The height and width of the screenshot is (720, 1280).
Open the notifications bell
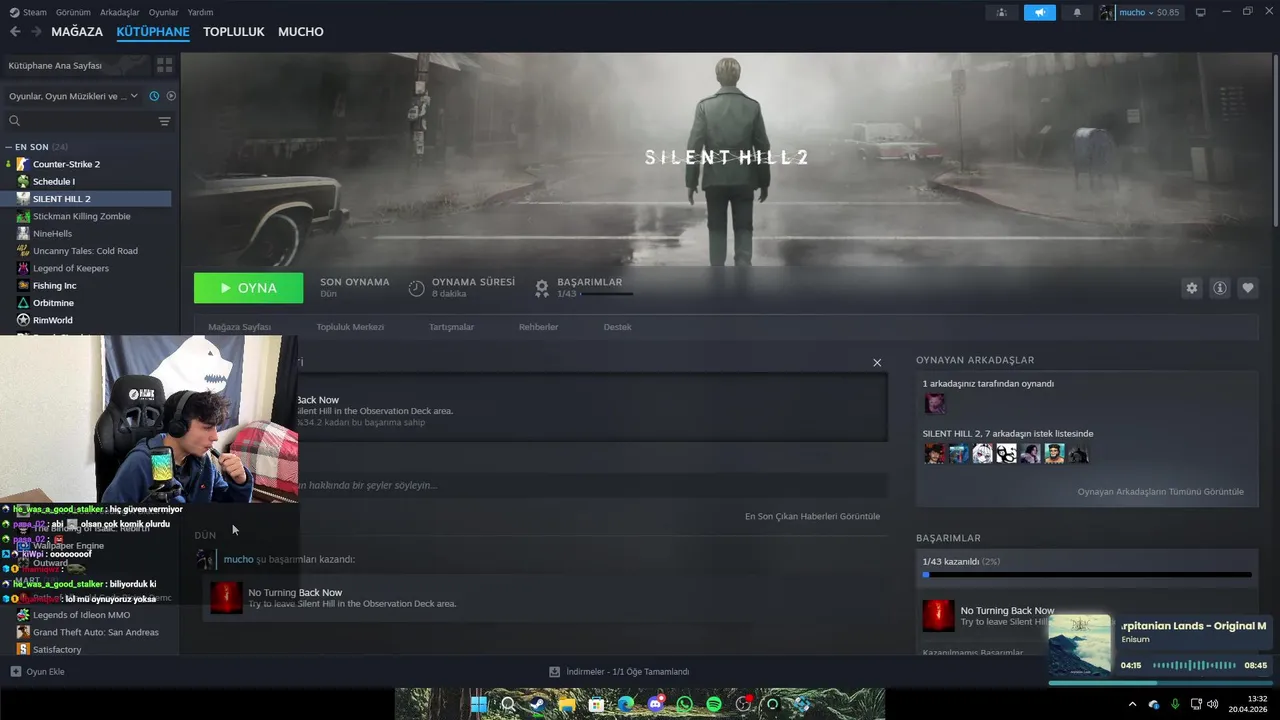point(1077,12)
